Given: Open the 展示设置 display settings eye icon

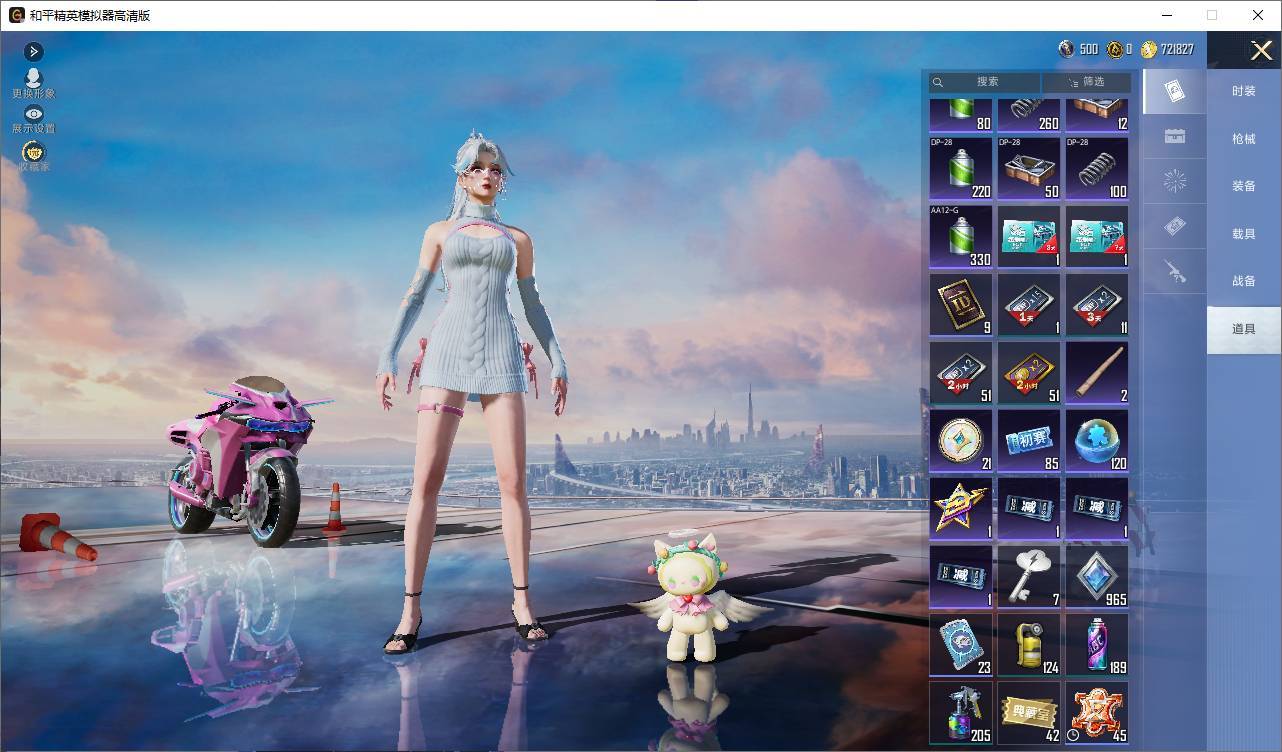Looking at the screenshot, I should (33, 120).
